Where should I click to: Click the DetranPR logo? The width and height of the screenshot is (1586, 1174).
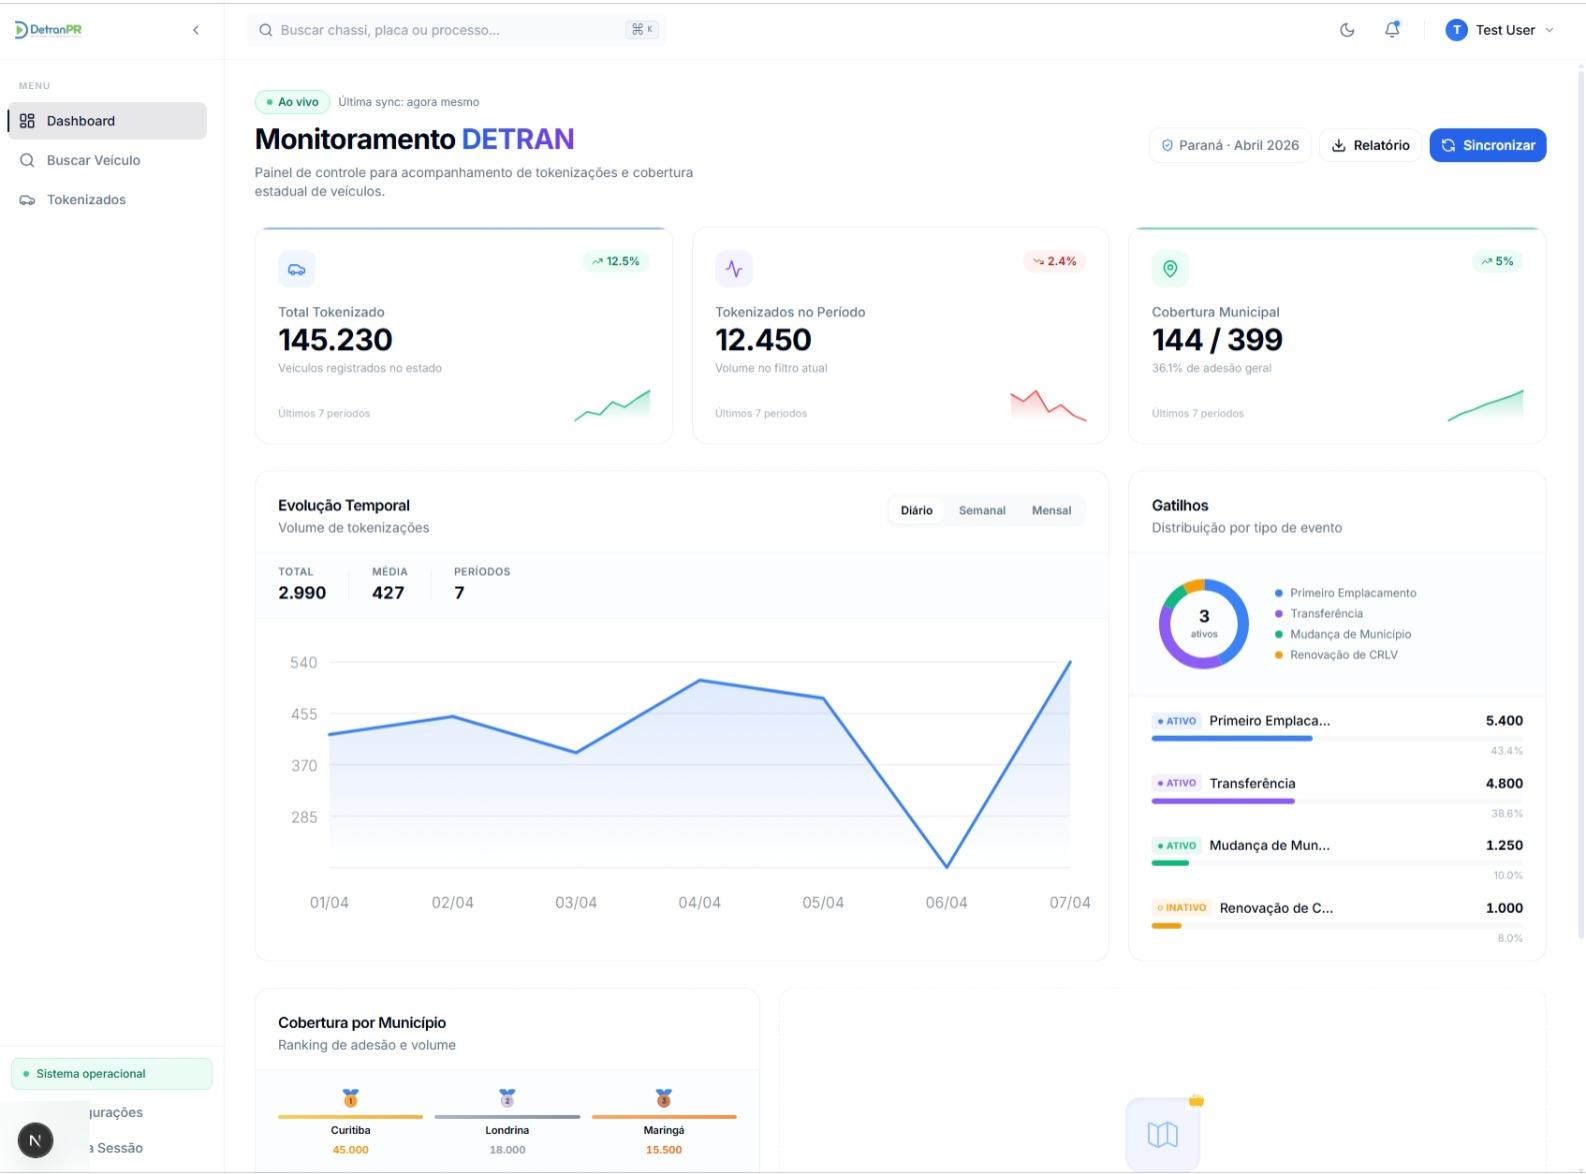click(x=48, y=30)
